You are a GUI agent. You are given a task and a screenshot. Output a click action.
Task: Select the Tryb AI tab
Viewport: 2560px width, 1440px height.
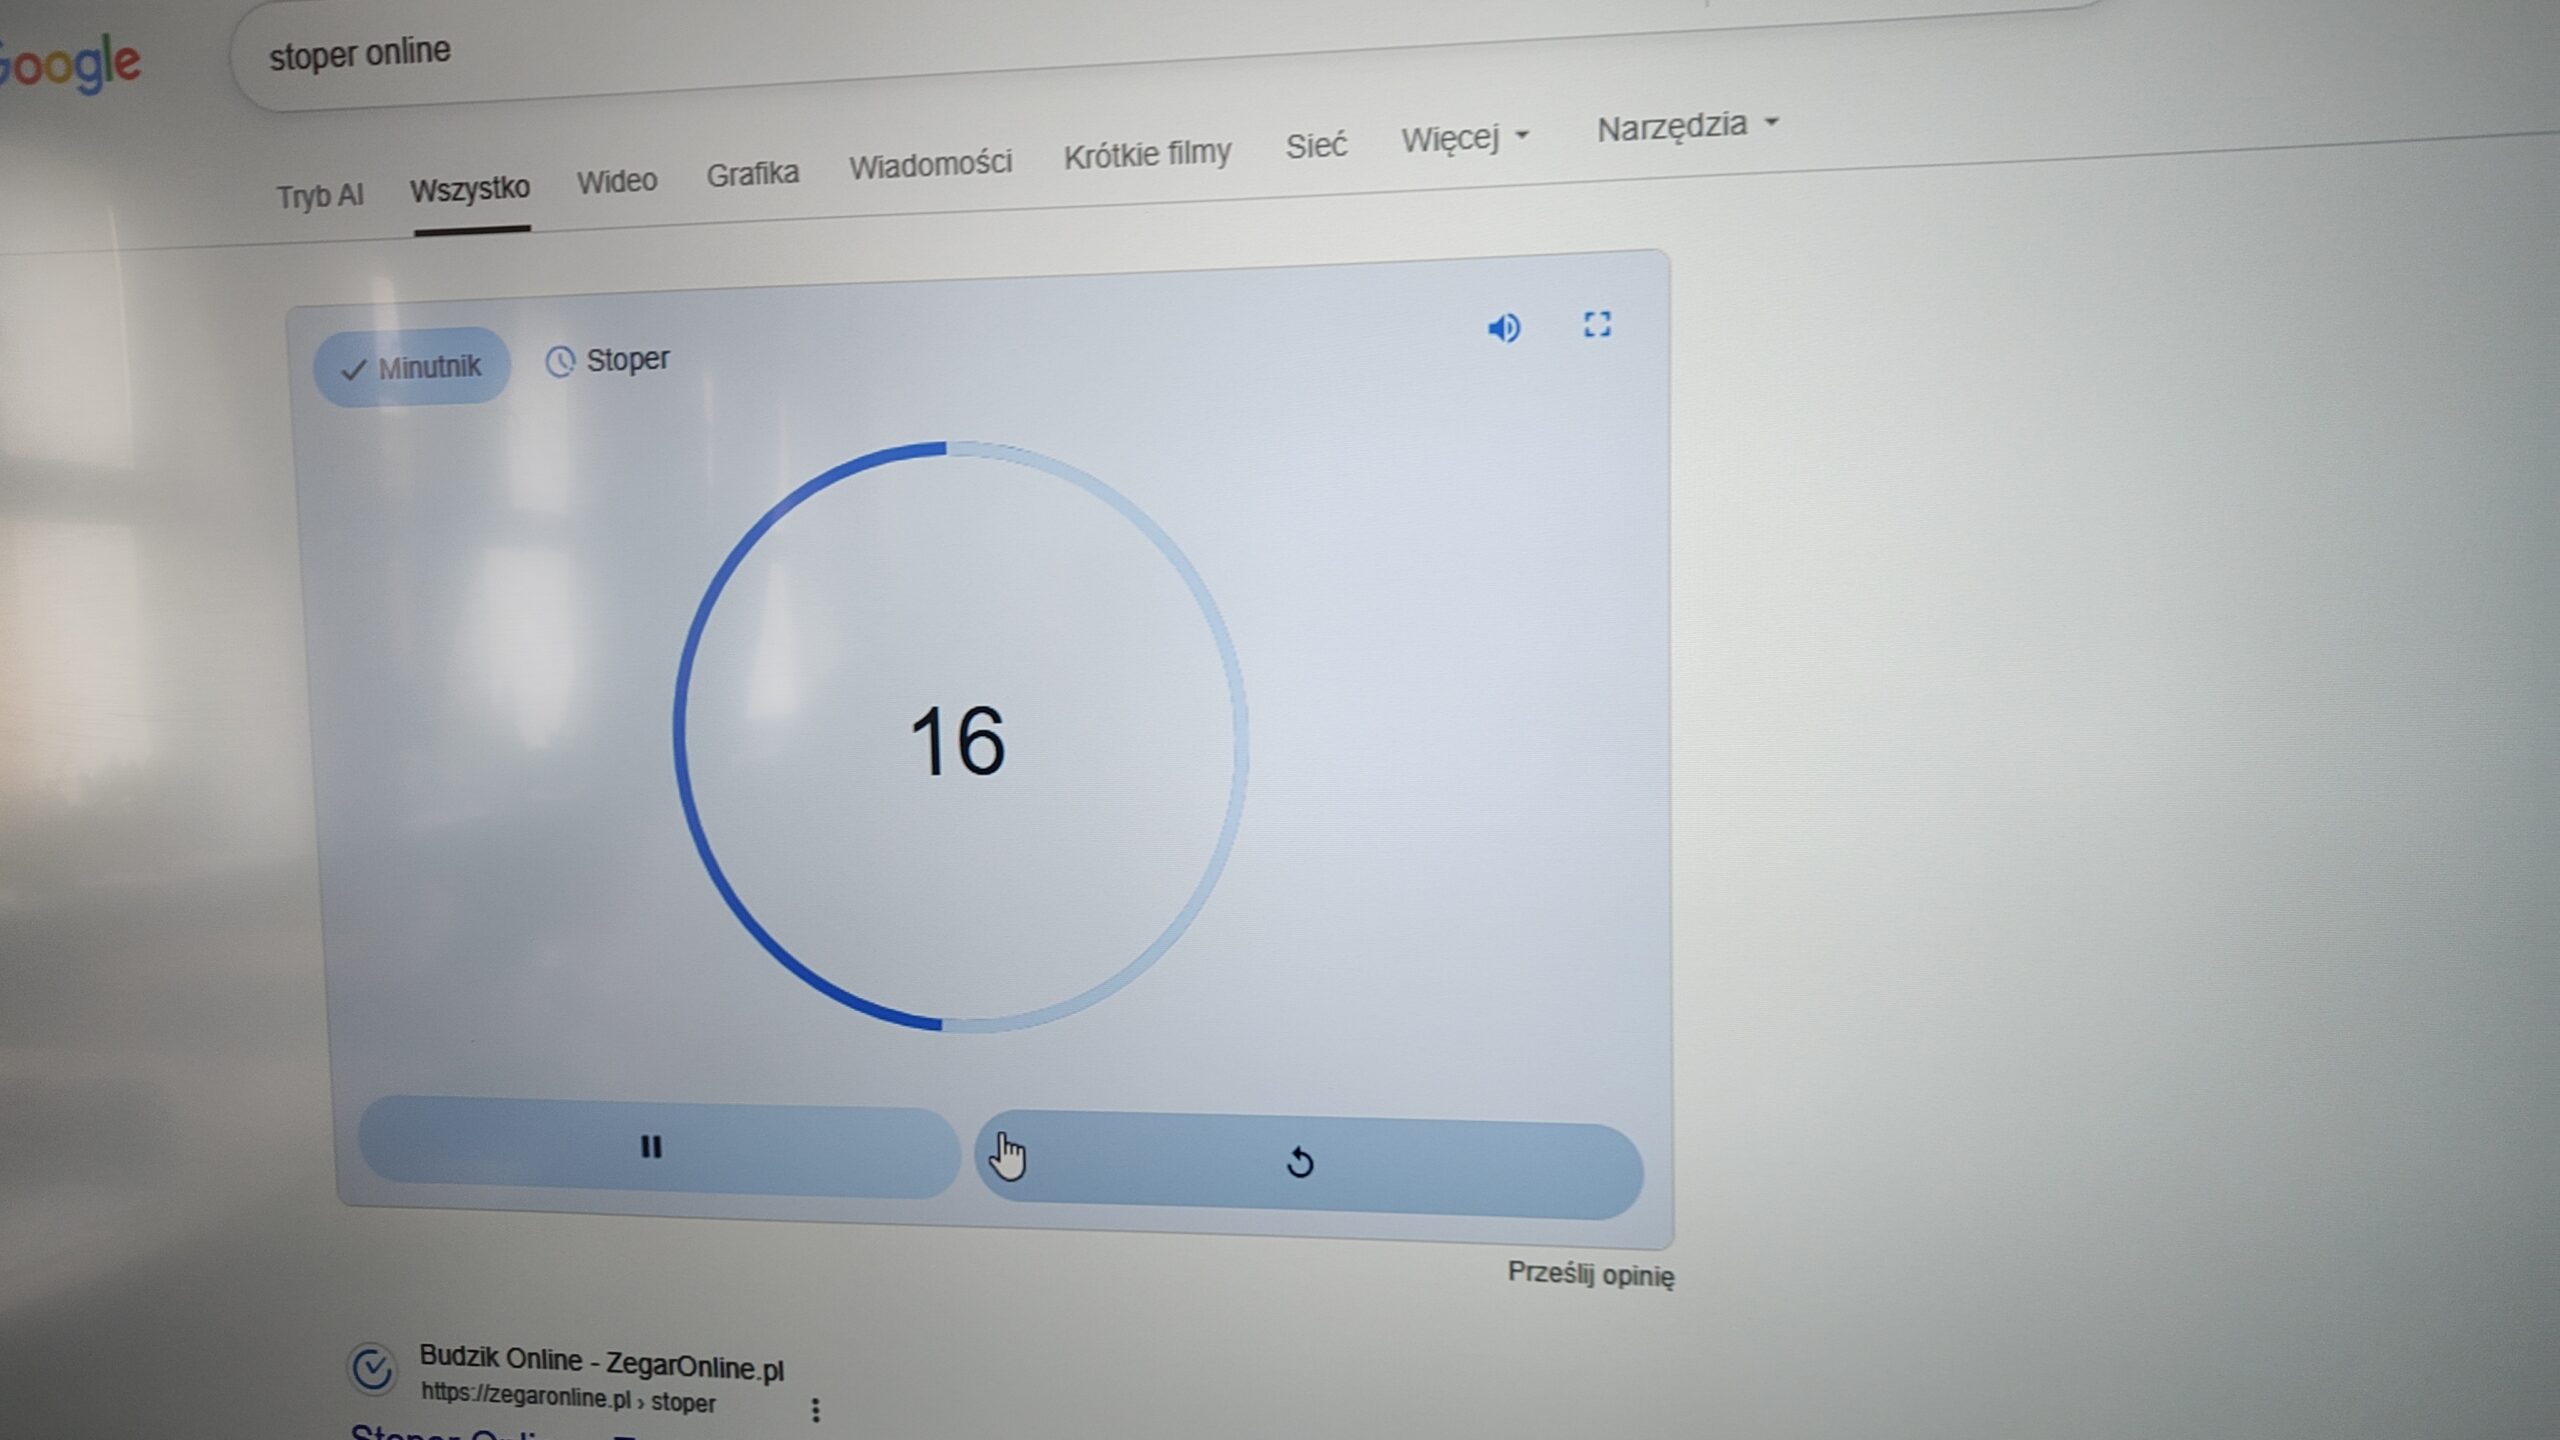point(319,195)
